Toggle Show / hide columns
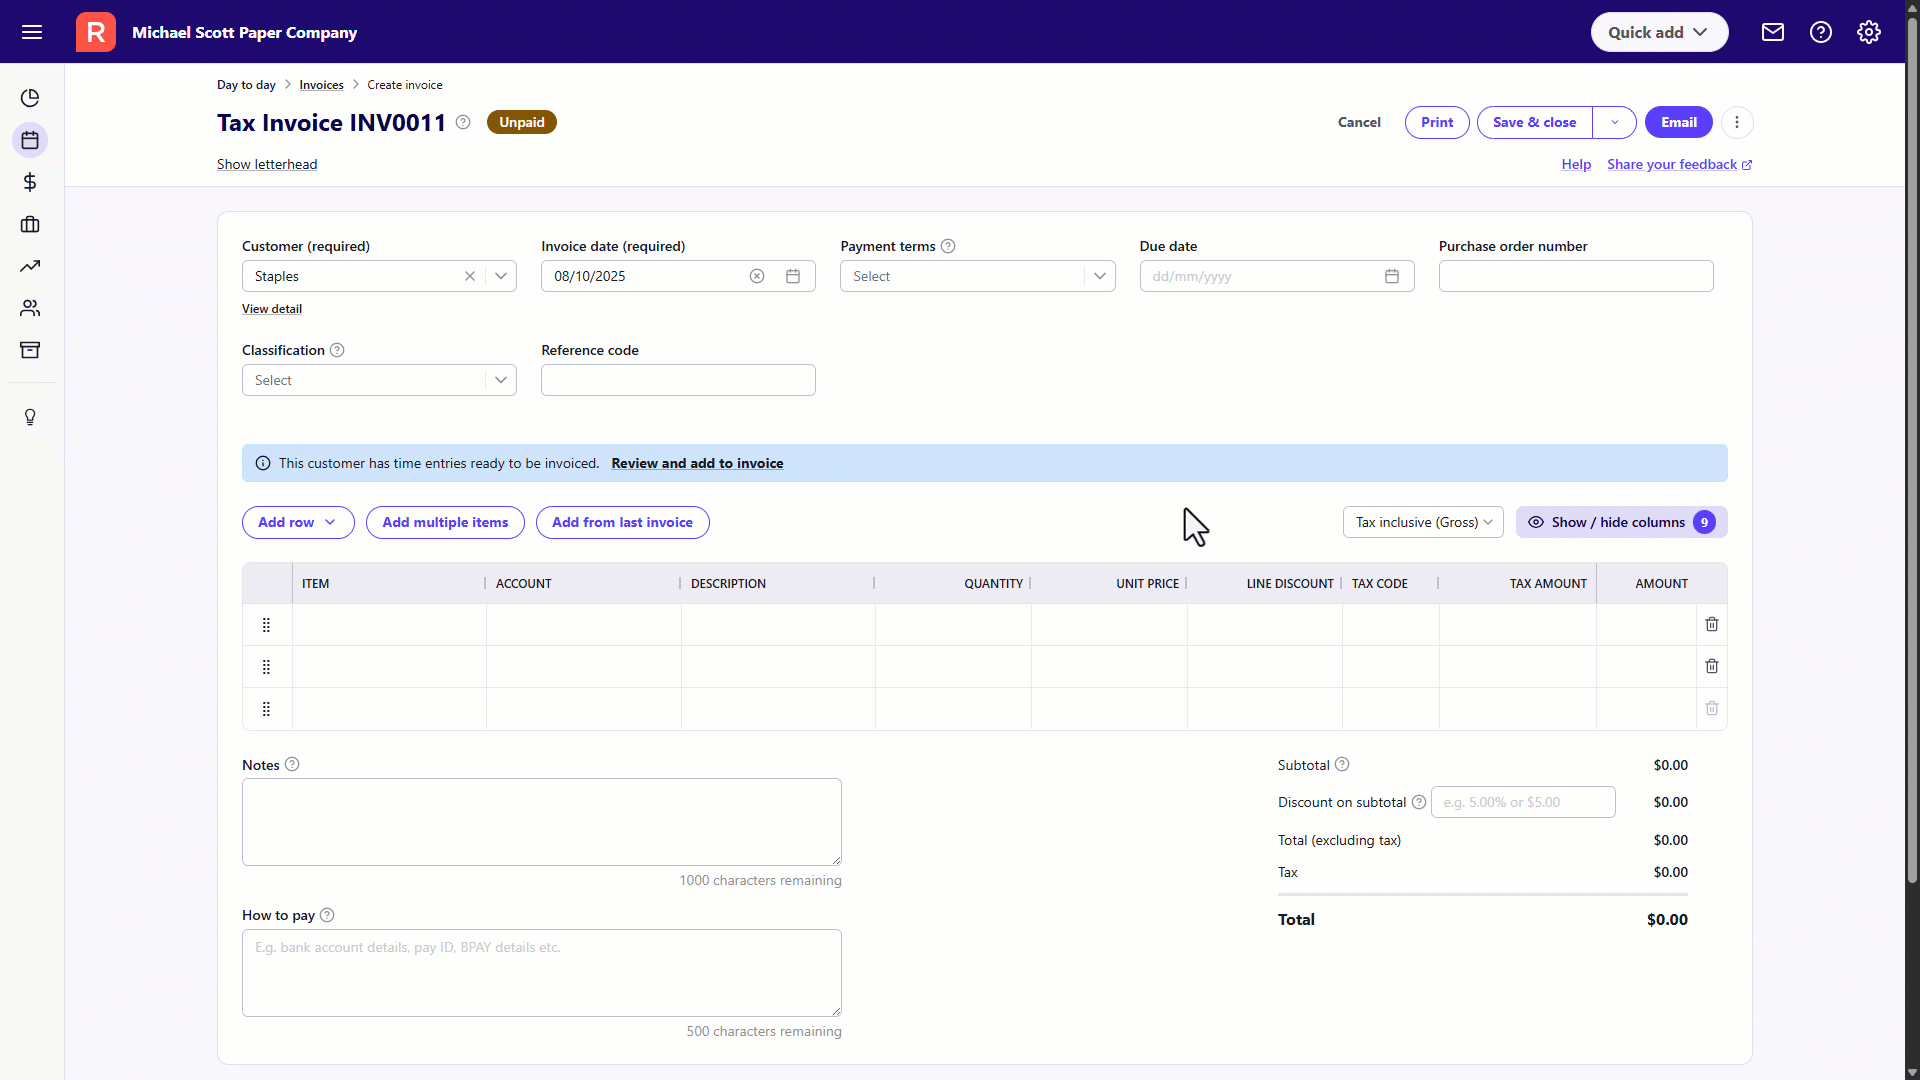 [x=1621, y=522]
